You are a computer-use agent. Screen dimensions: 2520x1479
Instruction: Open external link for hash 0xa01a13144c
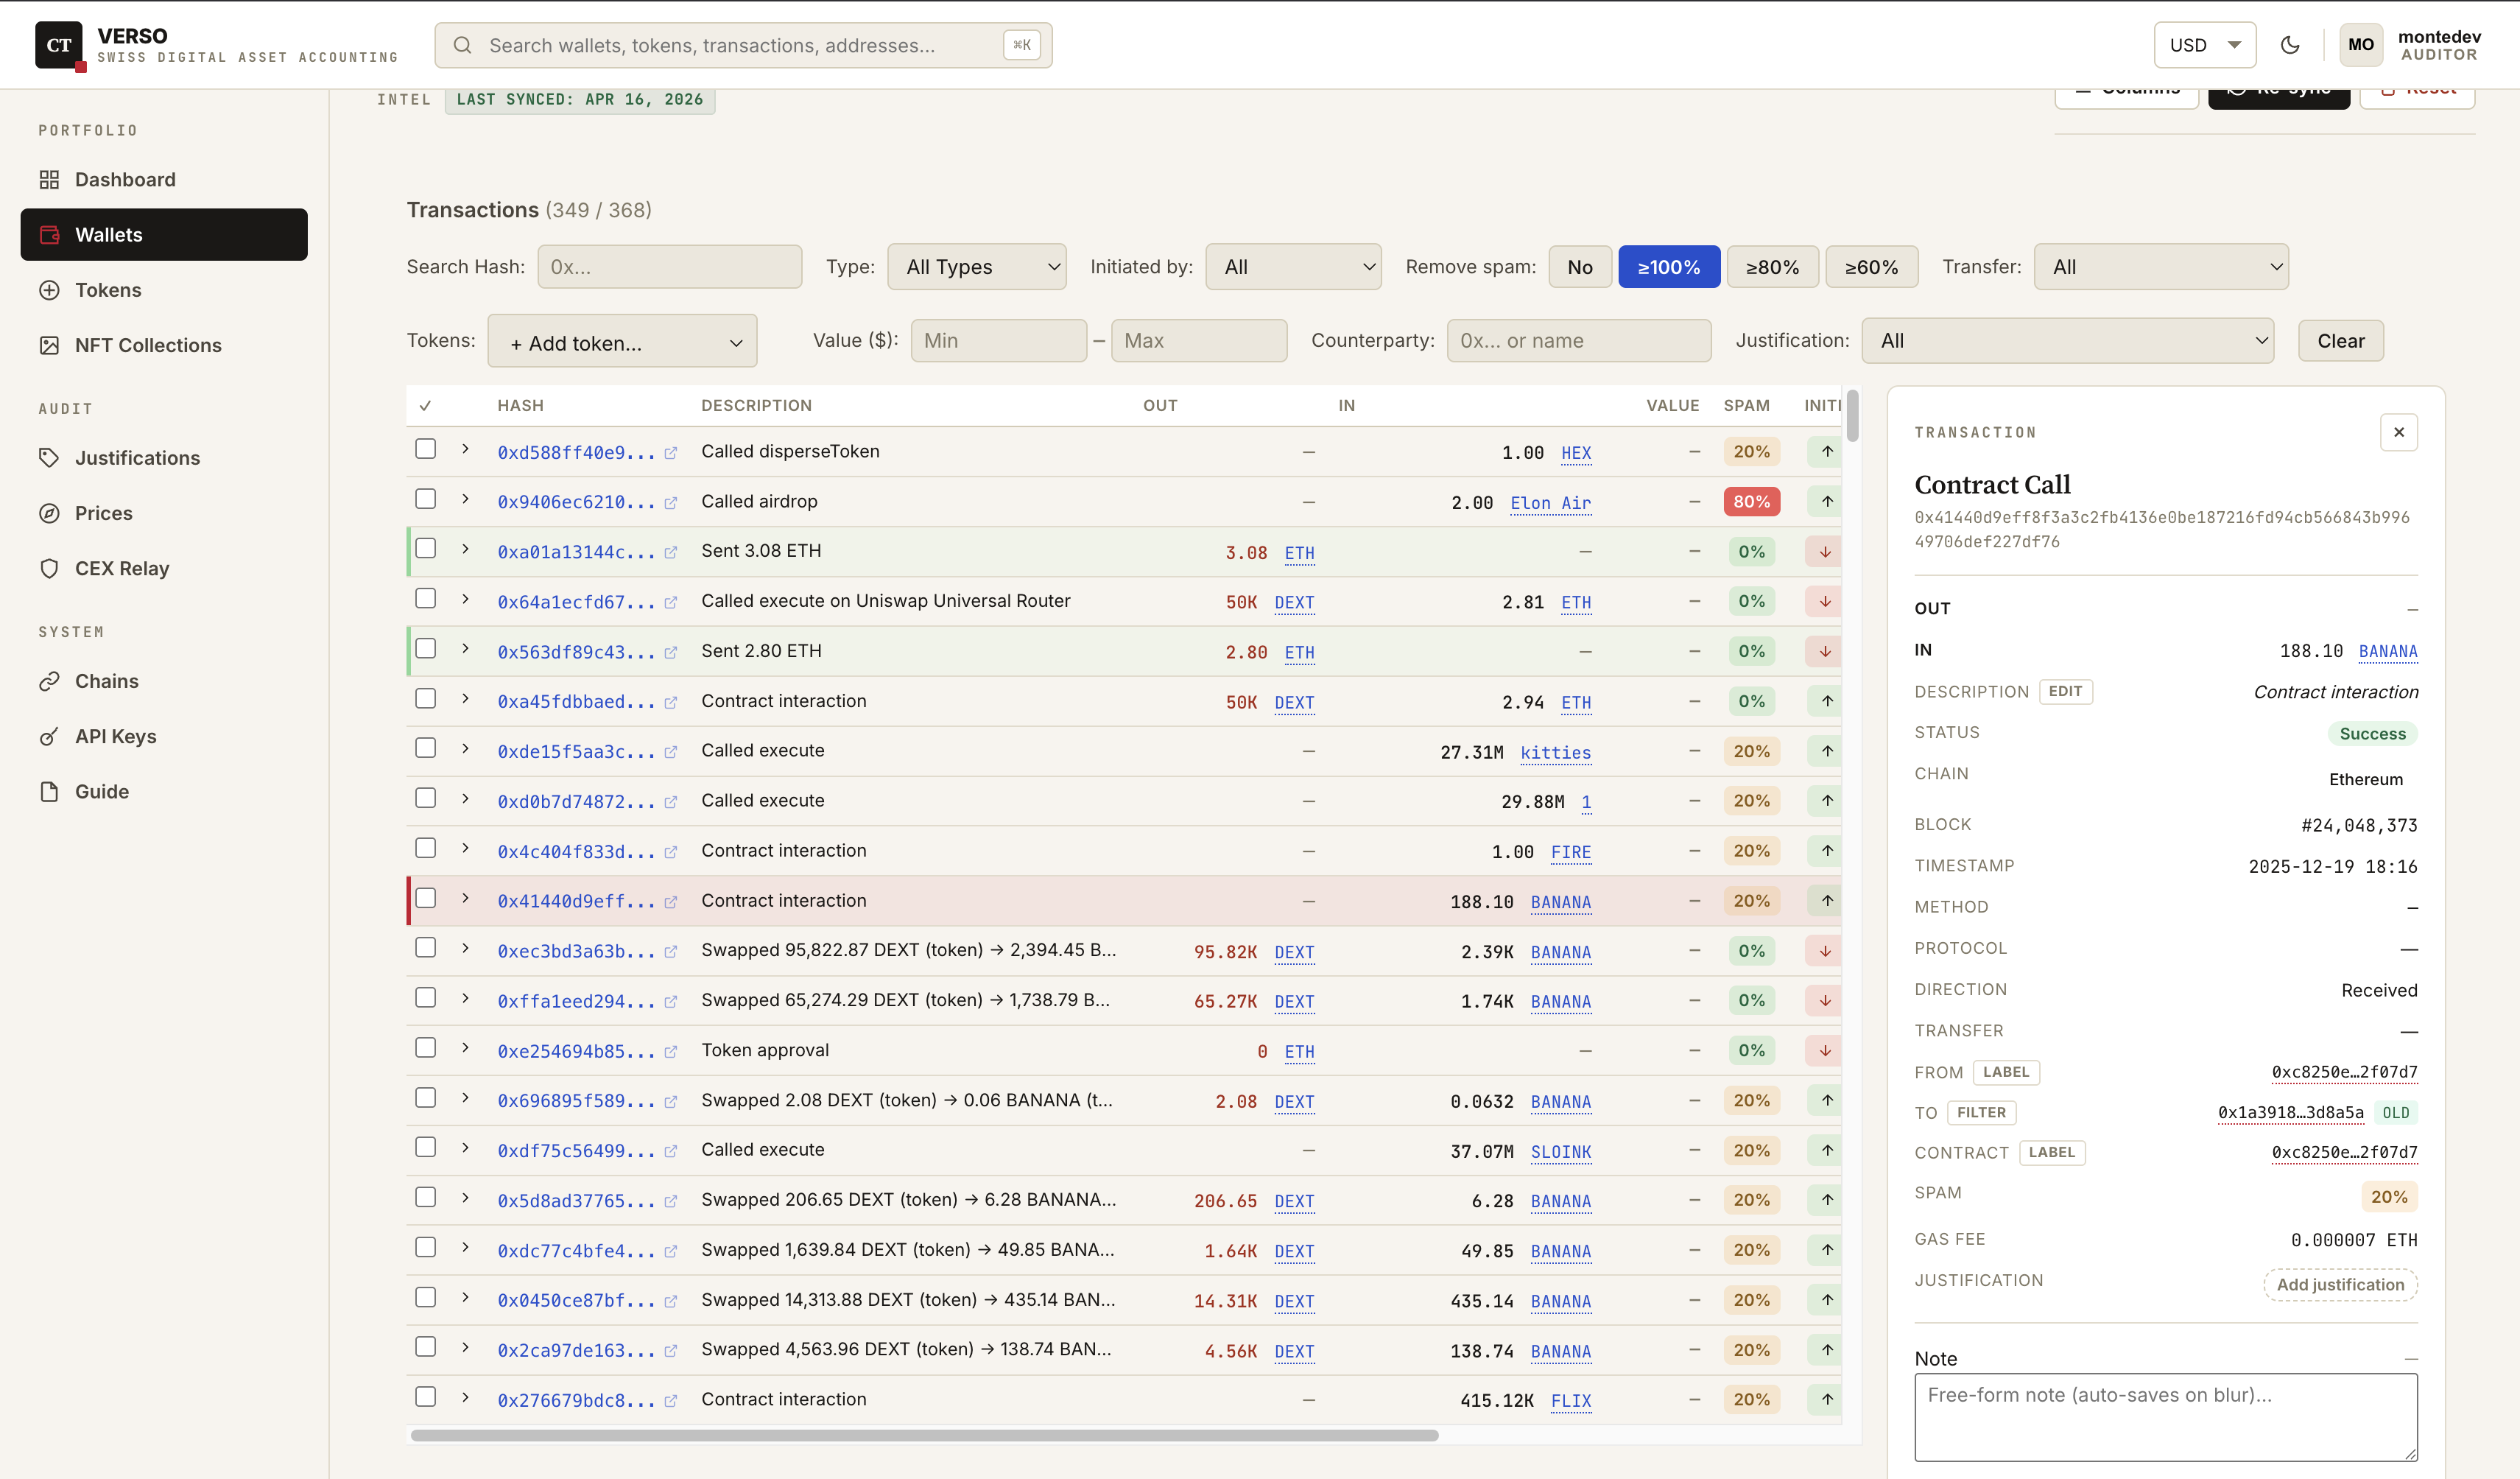tap(670, 552)
